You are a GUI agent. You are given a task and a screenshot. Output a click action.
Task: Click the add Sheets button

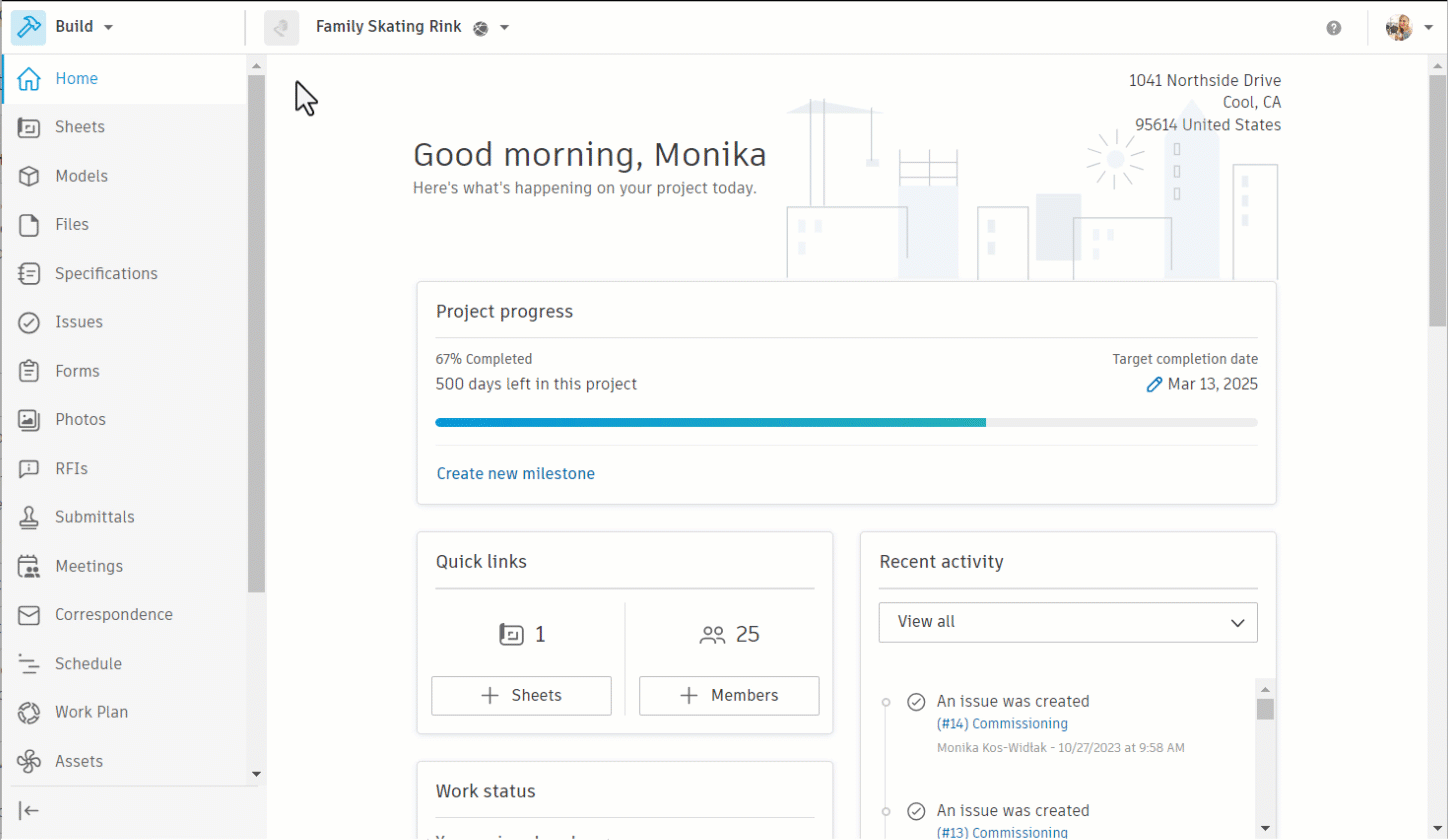(x=521, y=696)
